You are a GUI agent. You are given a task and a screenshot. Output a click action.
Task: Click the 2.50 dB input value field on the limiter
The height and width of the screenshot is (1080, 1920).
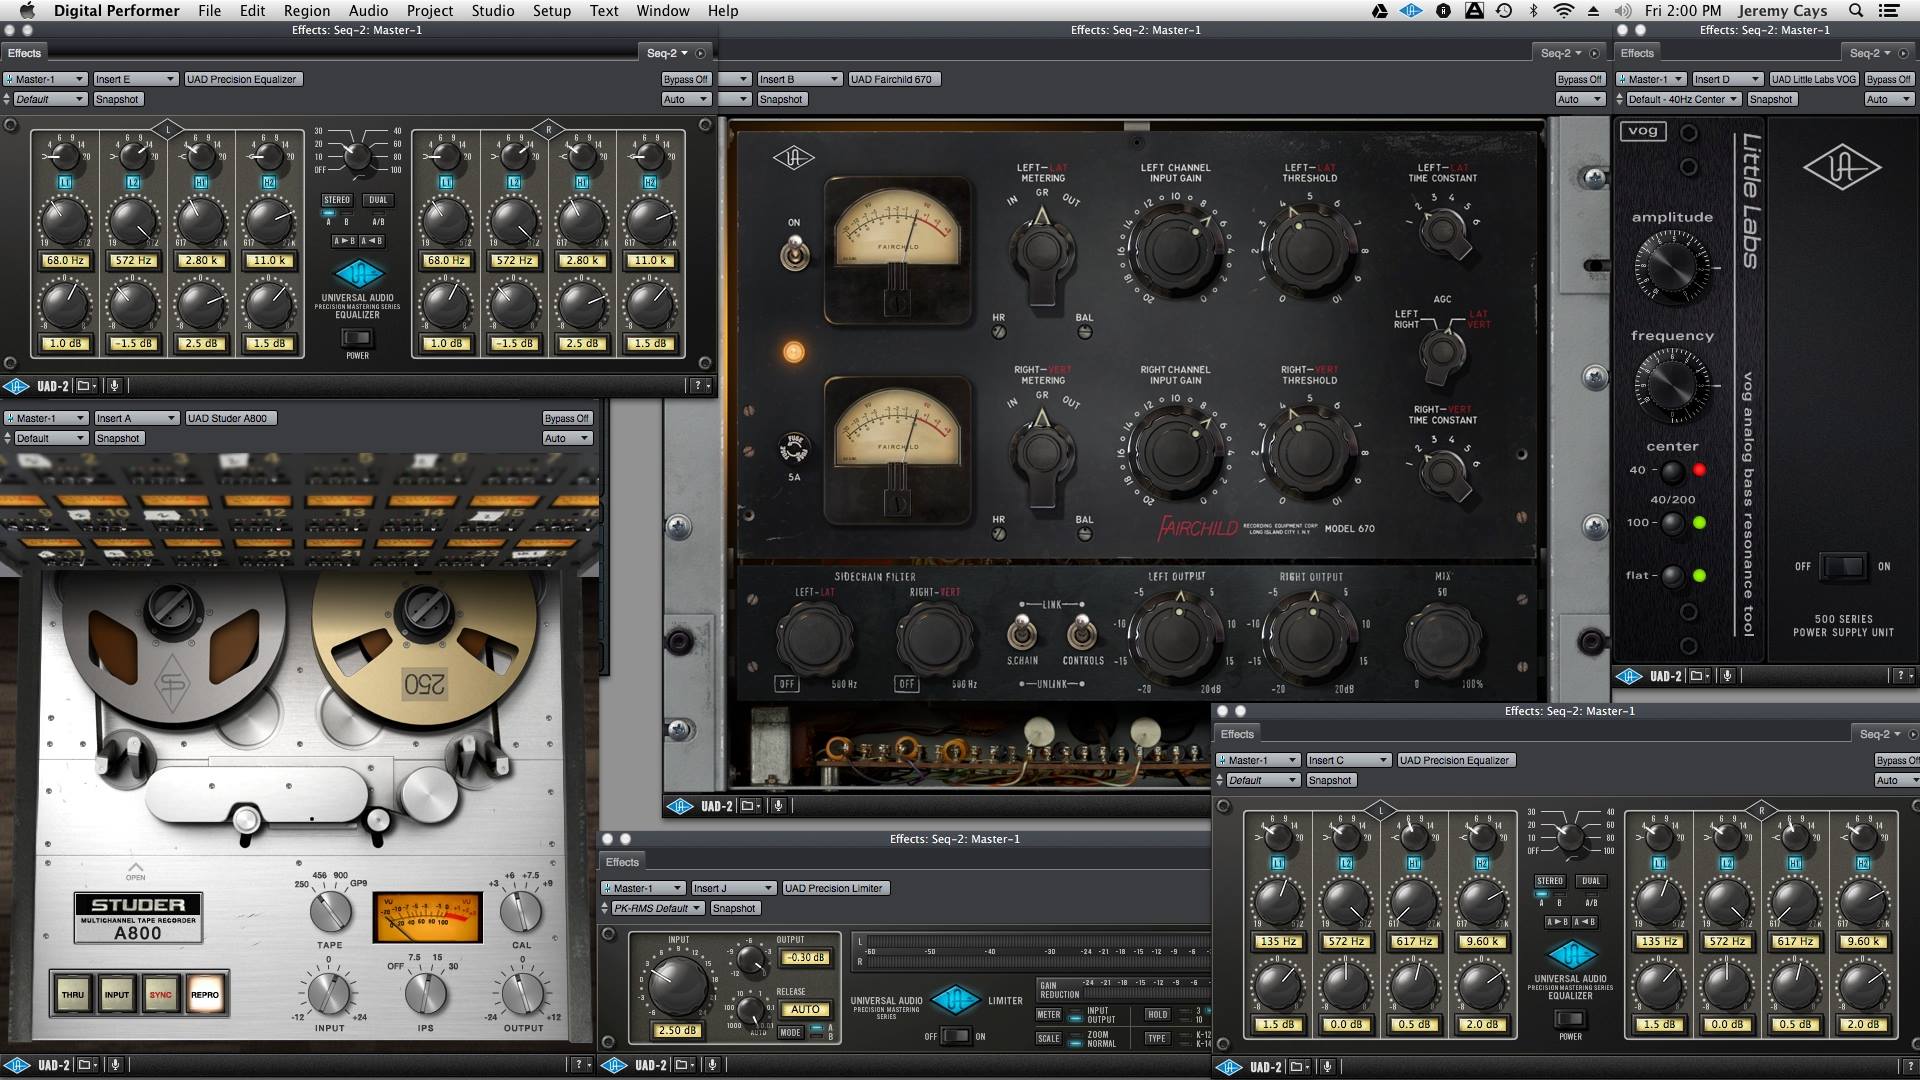click(677, 1030)
